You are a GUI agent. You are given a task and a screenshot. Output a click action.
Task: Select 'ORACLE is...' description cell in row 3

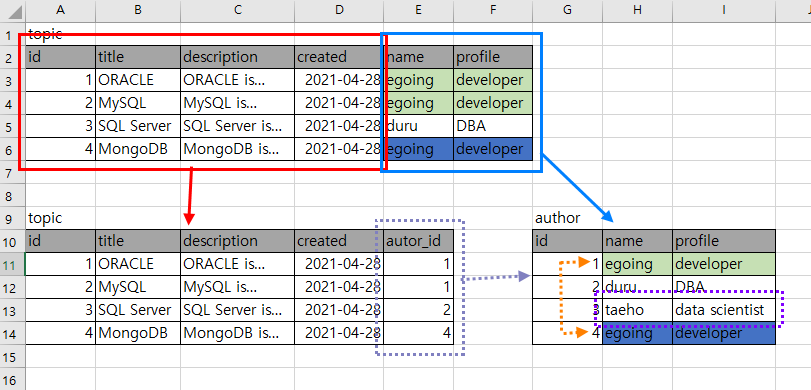tap(238, 80)
